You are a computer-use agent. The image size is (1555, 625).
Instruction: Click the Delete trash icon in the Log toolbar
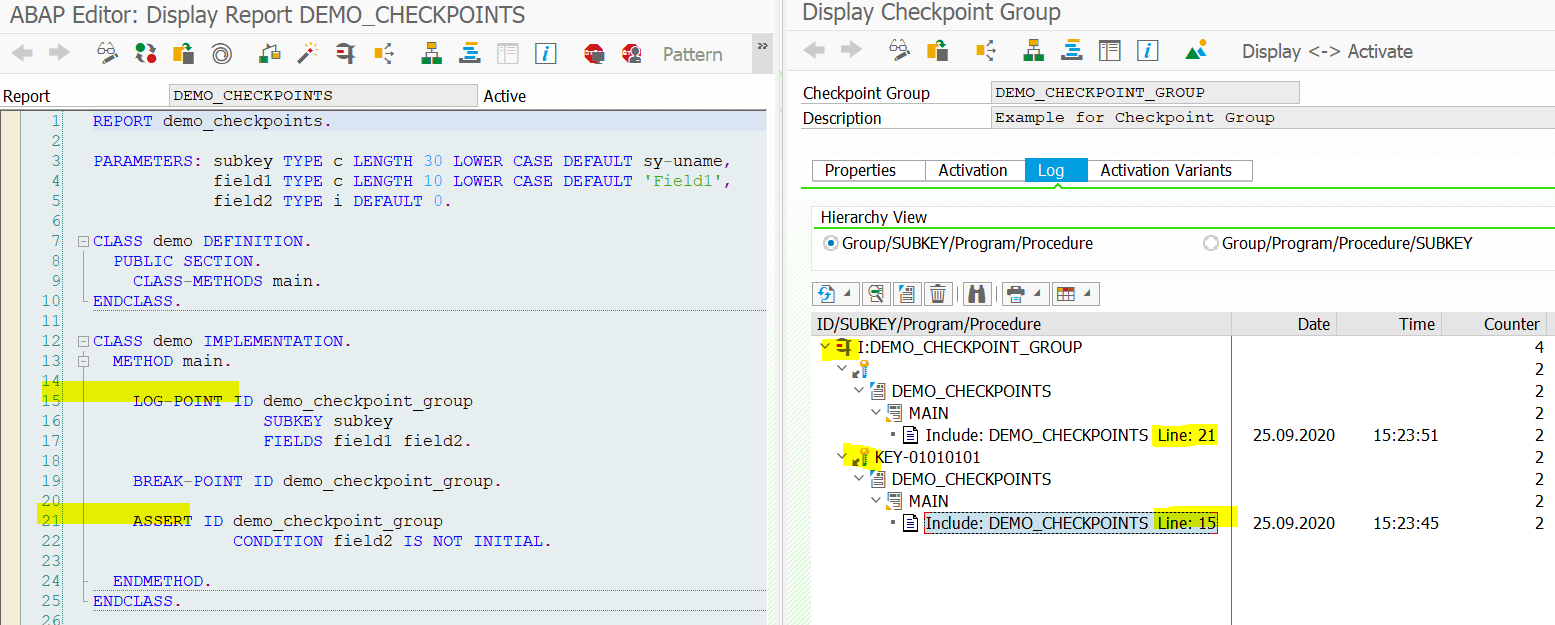click(937, 294)
